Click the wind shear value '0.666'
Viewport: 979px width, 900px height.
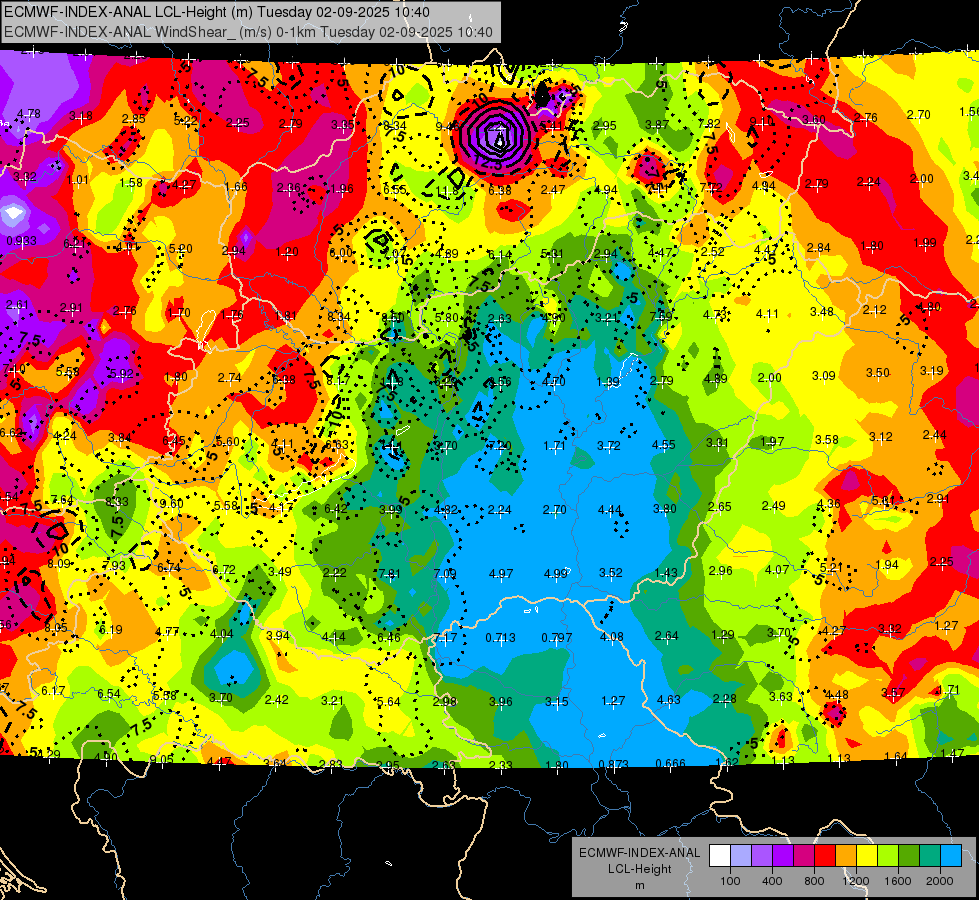point(671,763)
